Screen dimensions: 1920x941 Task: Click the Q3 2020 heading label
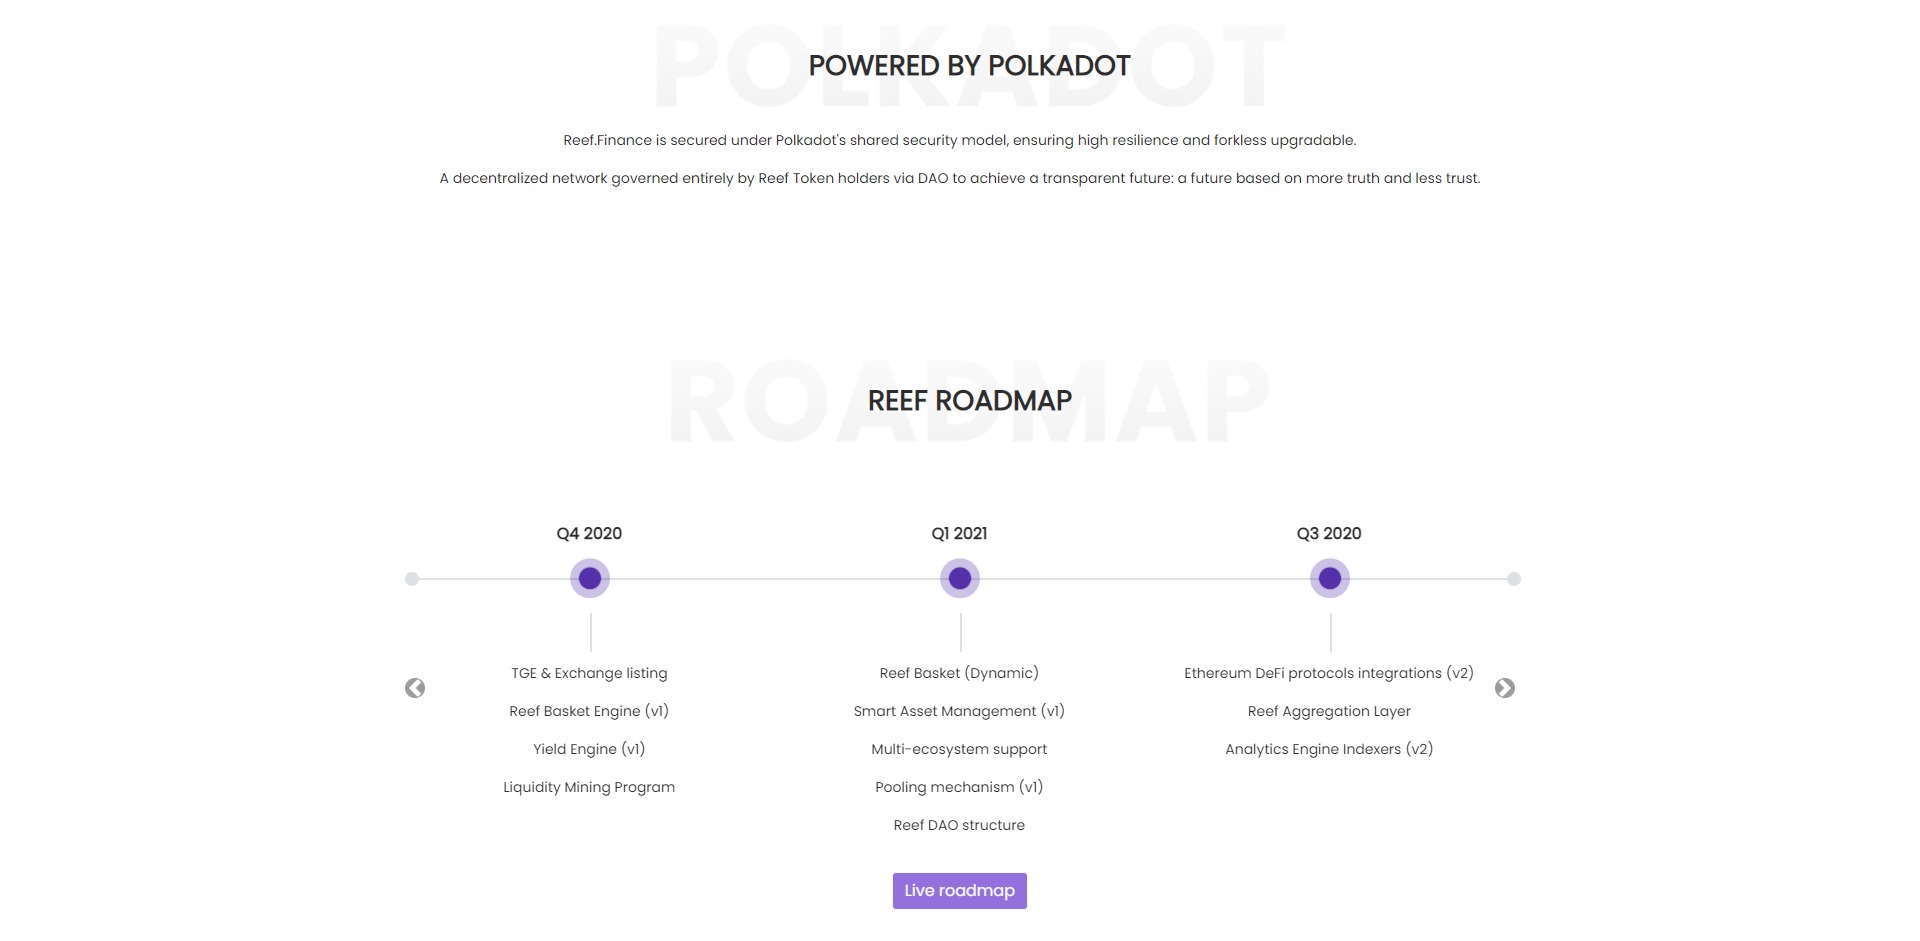point(1329,534)
